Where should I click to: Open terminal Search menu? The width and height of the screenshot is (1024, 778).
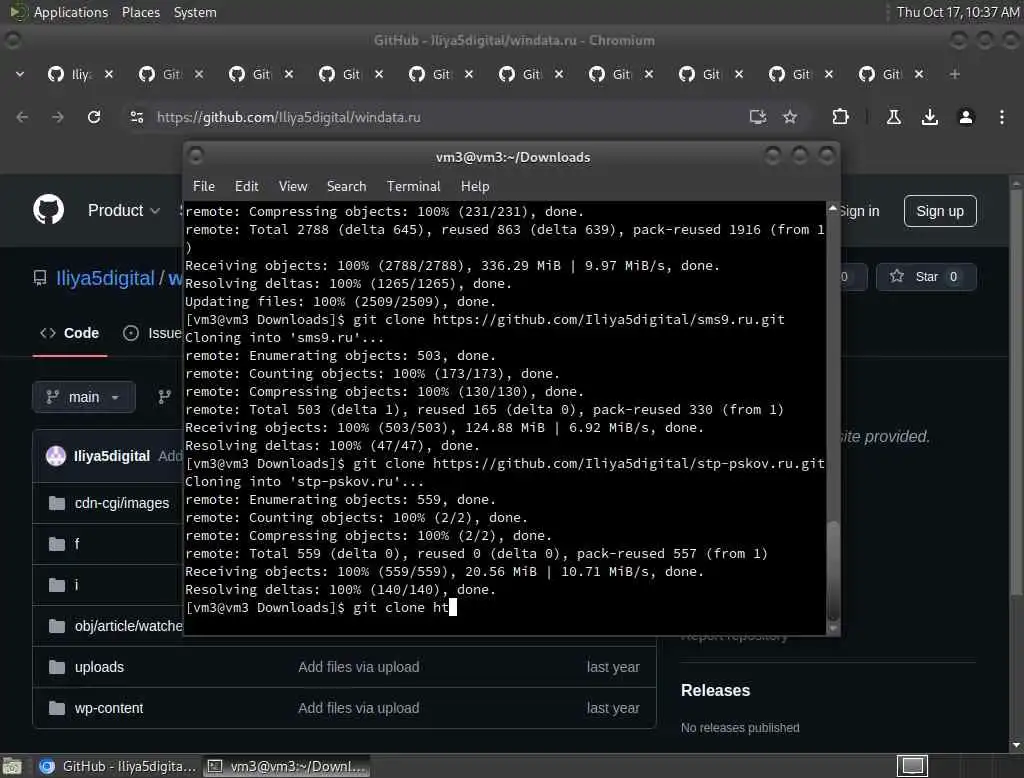click(x=346, y=186)
